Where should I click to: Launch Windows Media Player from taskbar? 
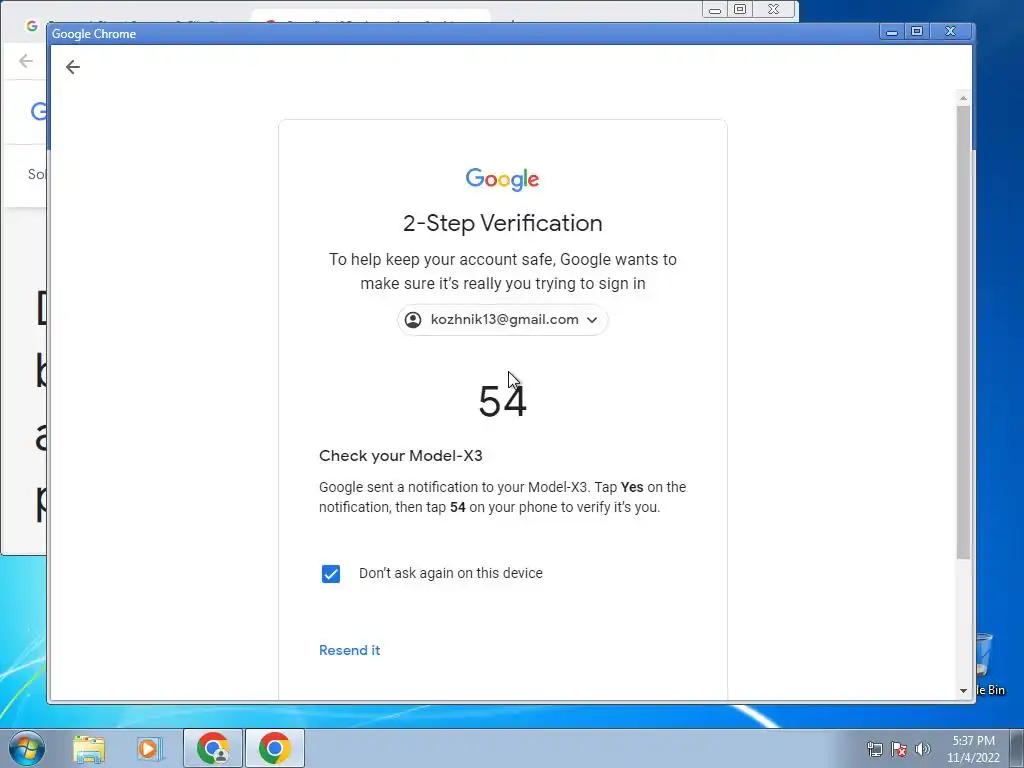pos(149,748)
